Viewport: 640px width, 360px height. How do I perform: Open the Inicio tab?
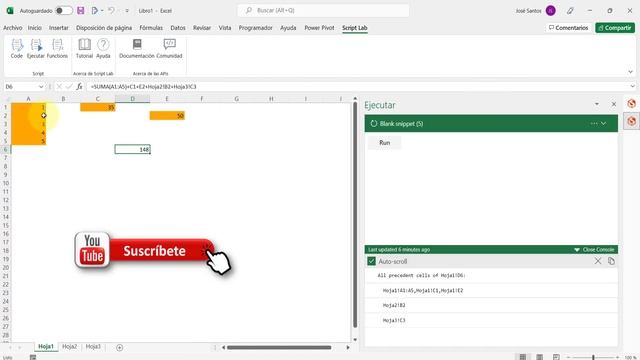[x=35, y=28]
